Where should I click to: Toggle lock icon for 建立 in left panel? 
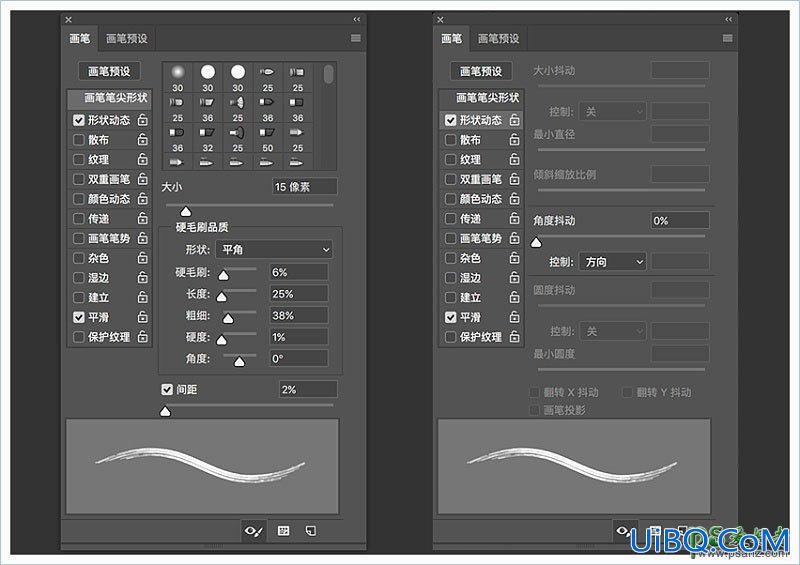point(143,297)
